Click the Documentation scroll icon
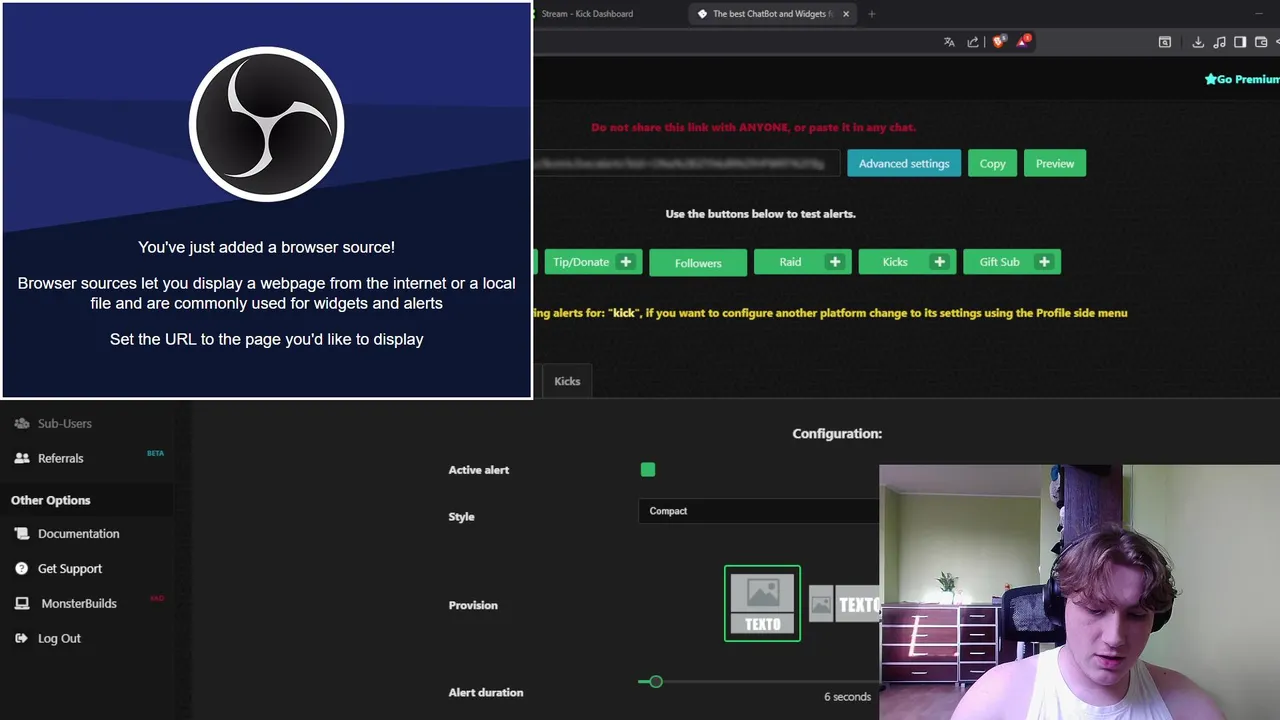This screenshot has height=720, width=1280. coord(22,534)
